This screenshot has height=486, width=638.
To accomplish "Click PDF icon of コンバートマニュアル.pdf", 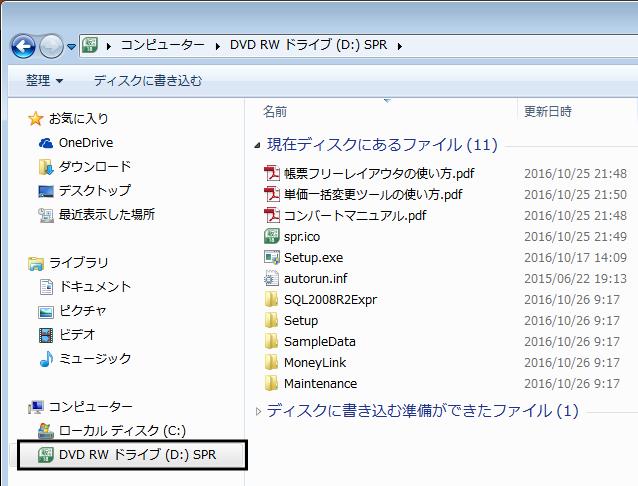I will (x=271, y=215).
